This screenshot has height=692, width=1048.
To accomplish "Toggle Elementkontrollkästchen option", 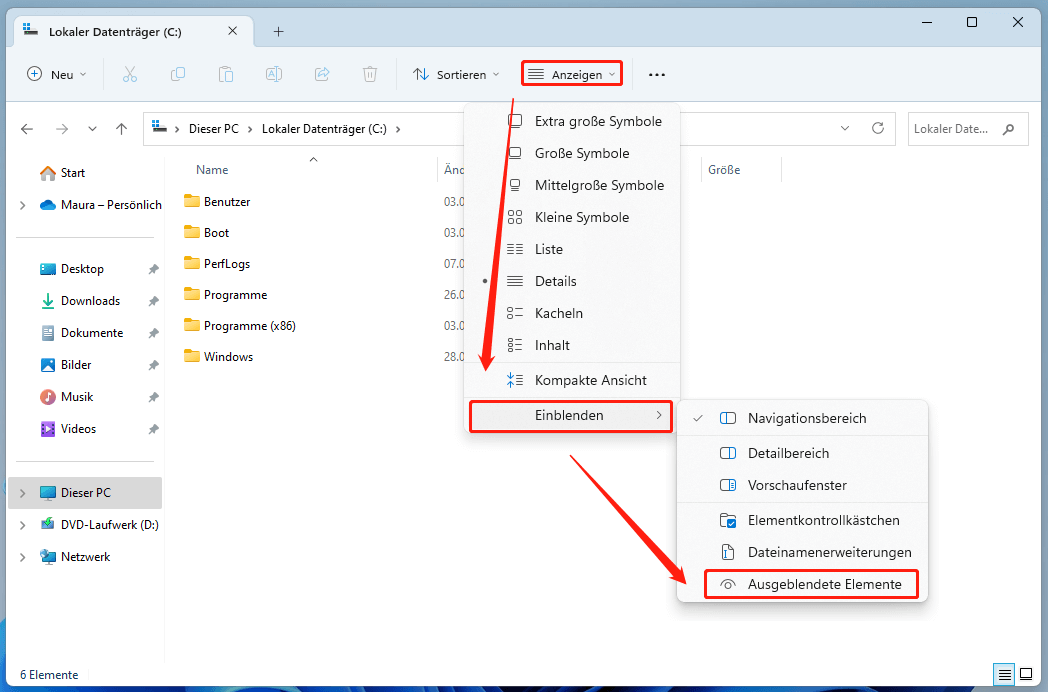I will point(823,520).
